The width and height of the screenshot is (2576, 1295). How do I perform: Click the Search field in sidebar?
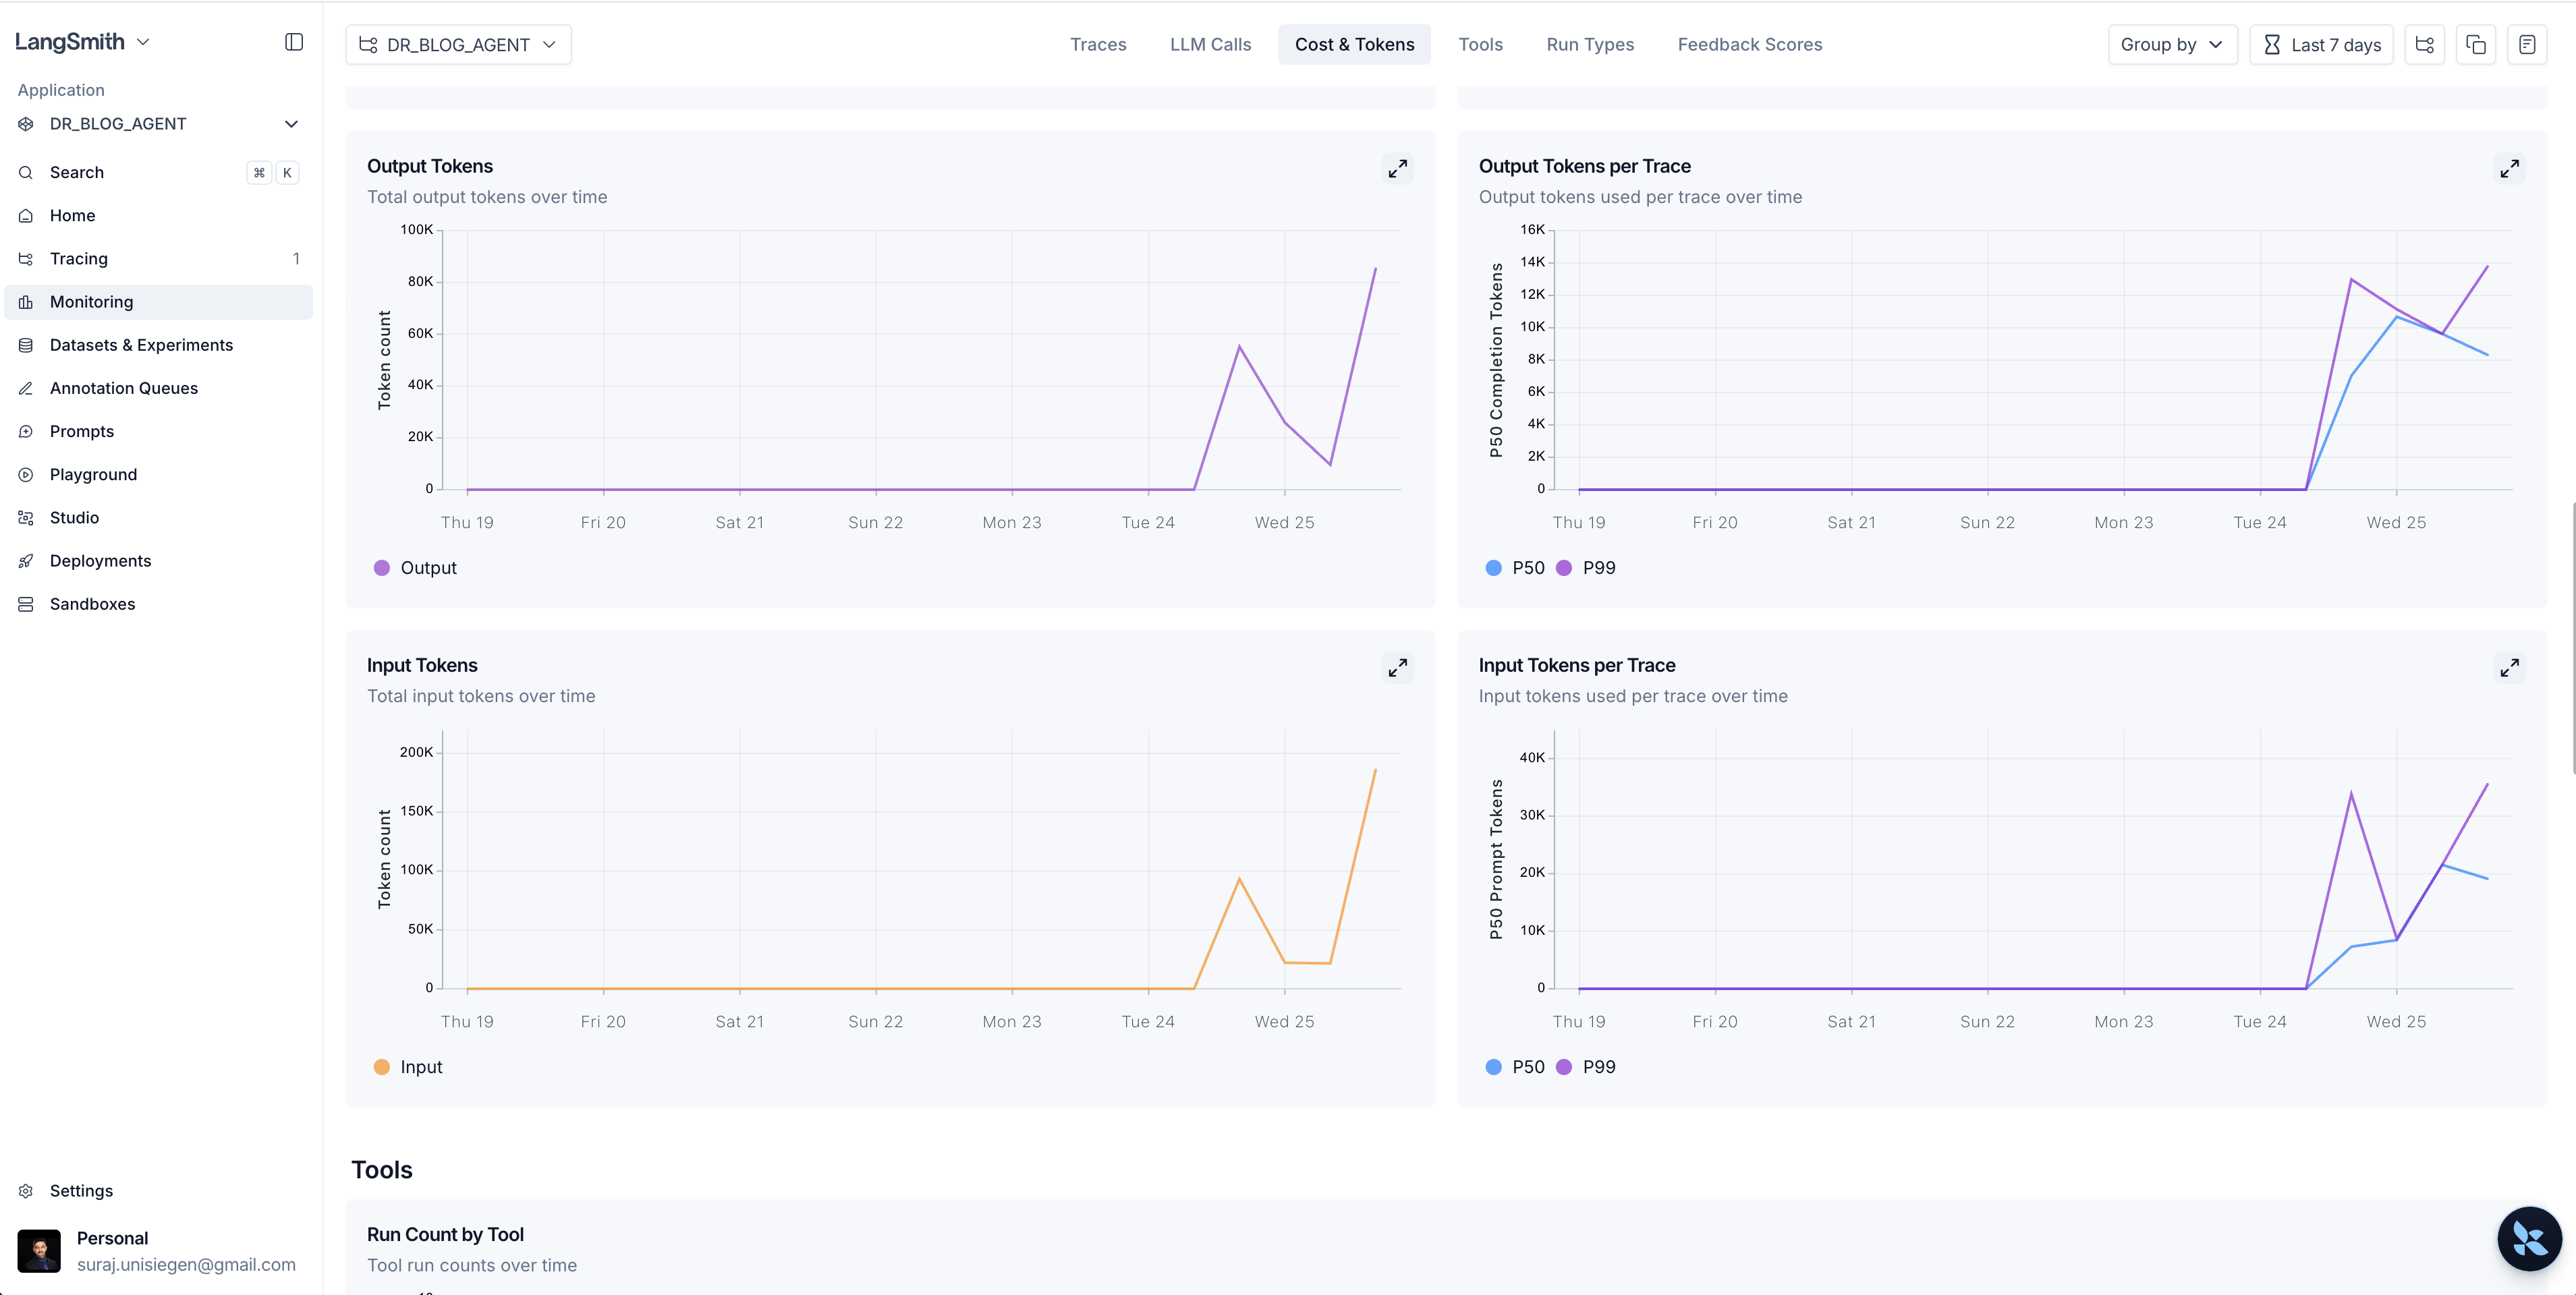[77, 173]
